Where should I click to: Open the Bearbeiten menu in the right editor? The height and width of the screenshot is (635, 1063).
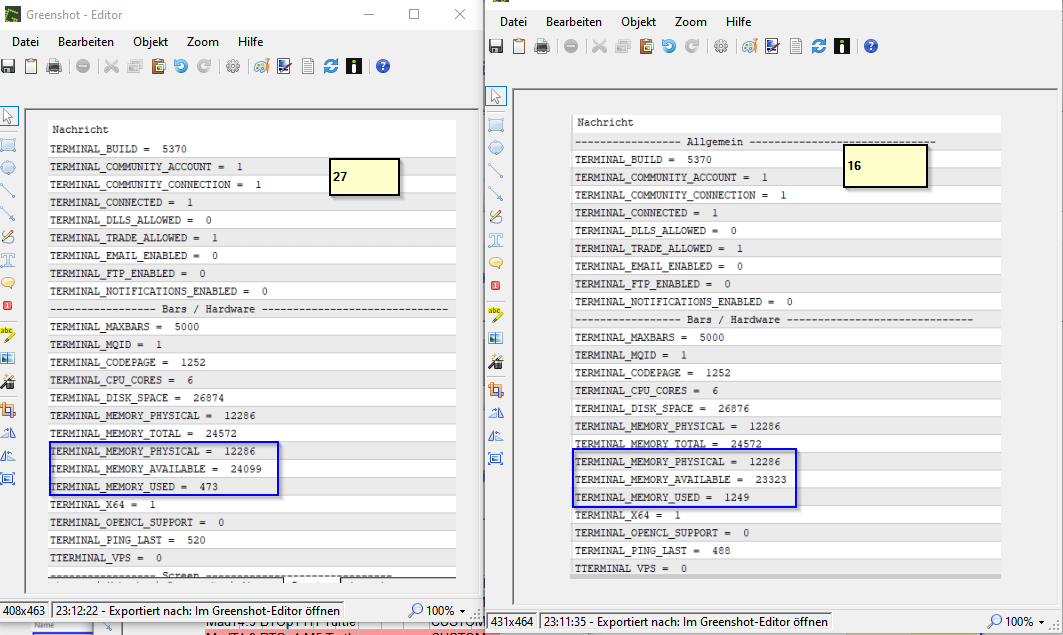(574, 22)
